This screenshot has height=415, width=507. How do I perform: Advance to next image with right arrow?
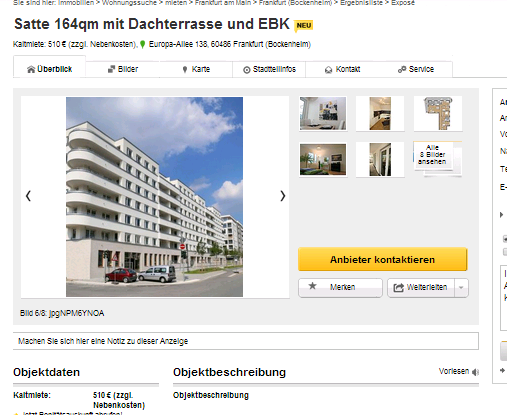pyautogui.click(x=283, y=196)
